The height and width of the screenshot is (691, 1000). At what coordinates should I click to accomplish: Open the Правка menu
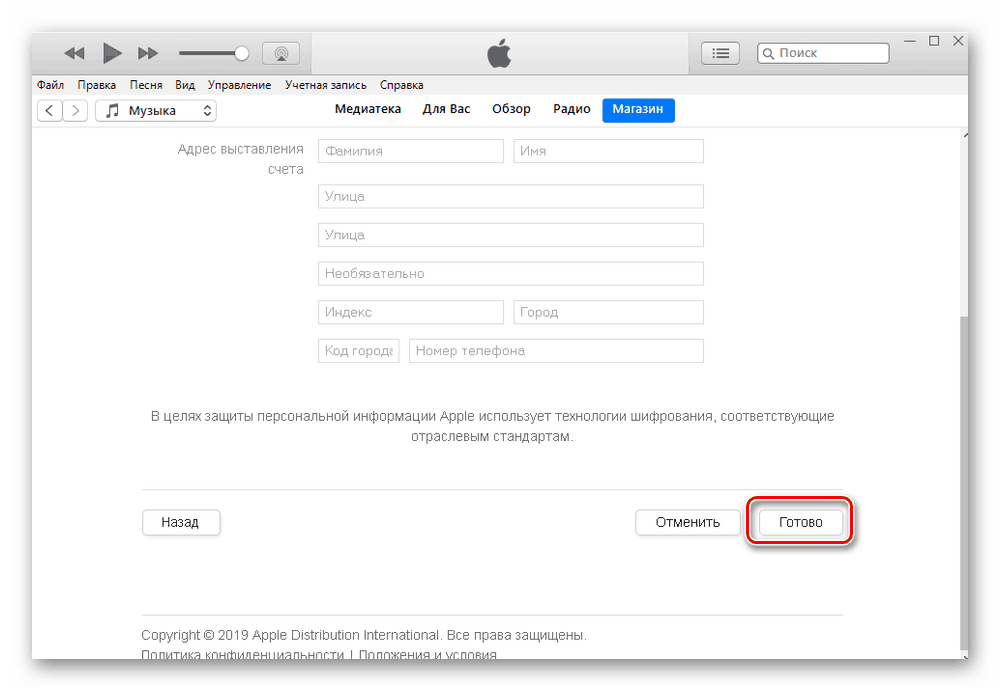tap(96, 85)
